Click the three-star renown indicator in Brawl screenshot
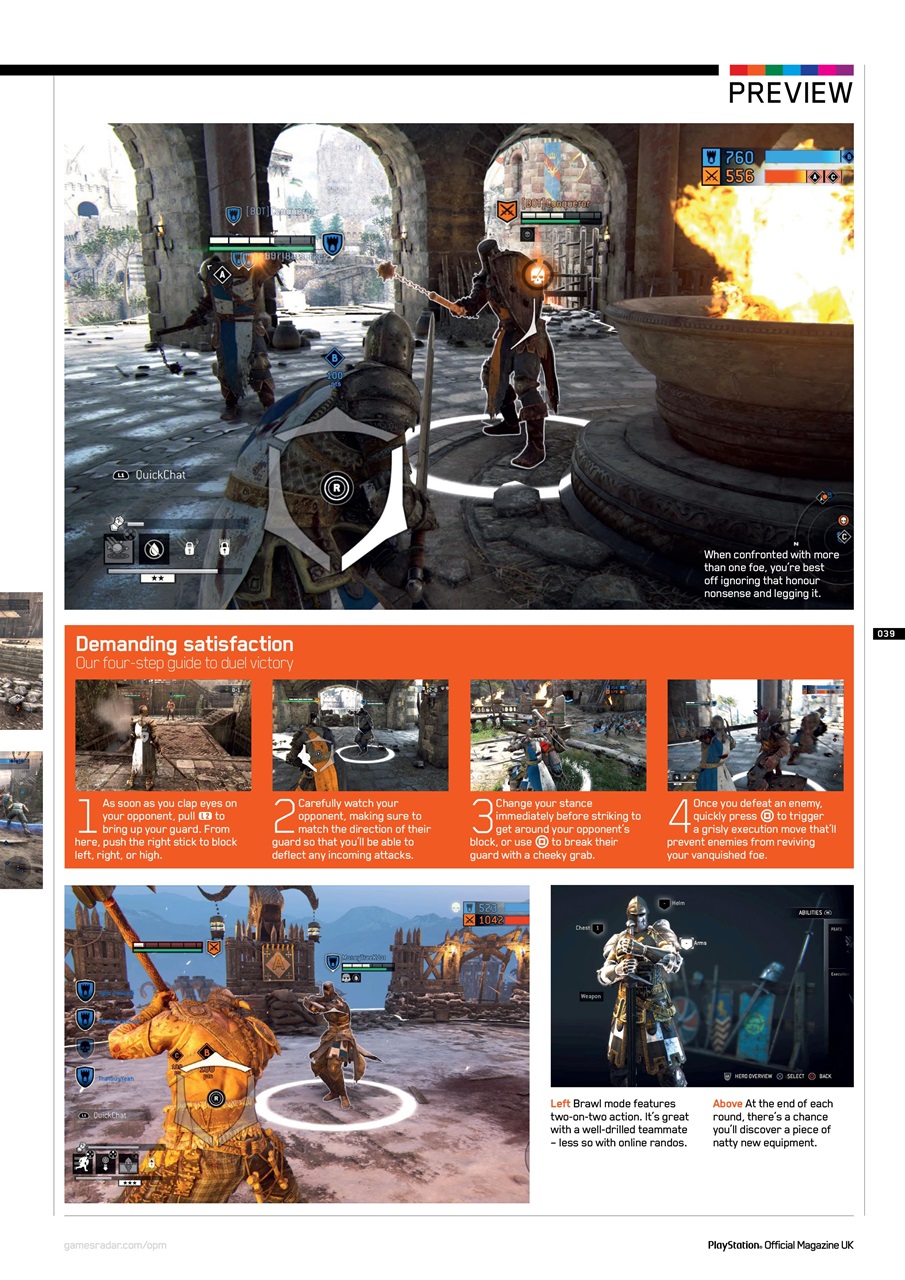 (x=128, y=1182)
